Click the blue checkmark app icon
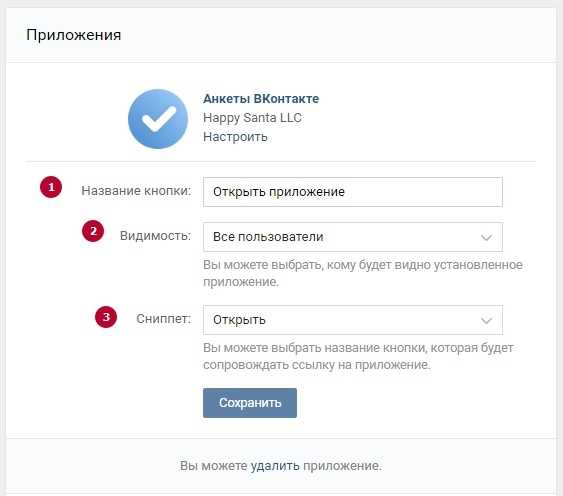 pyautogui.click(x=158, y=119)
